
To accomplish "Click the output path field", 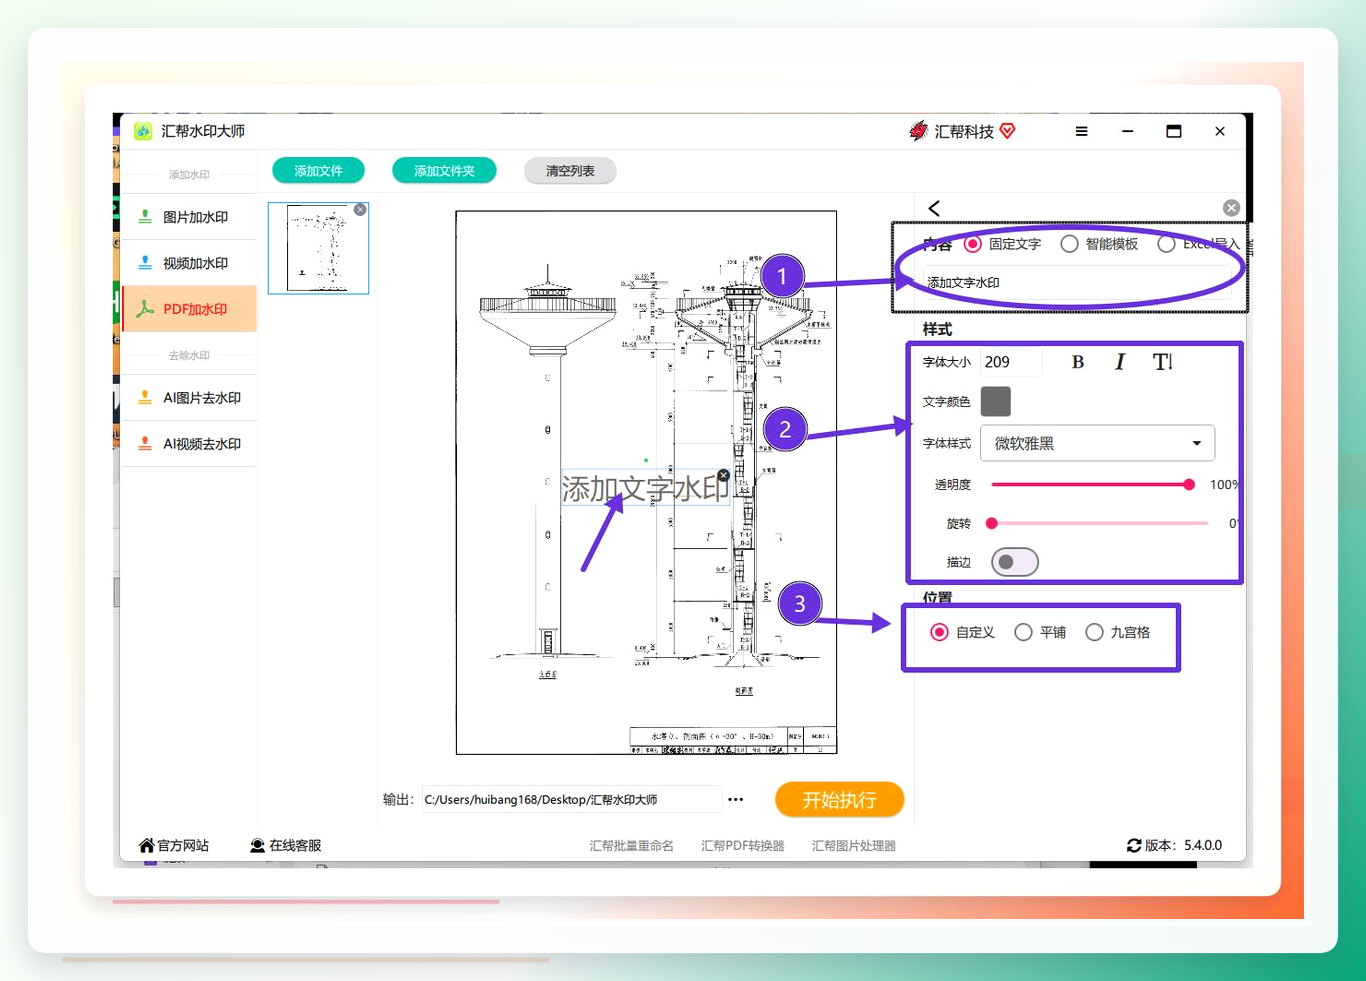I will [x=571, y=800].
